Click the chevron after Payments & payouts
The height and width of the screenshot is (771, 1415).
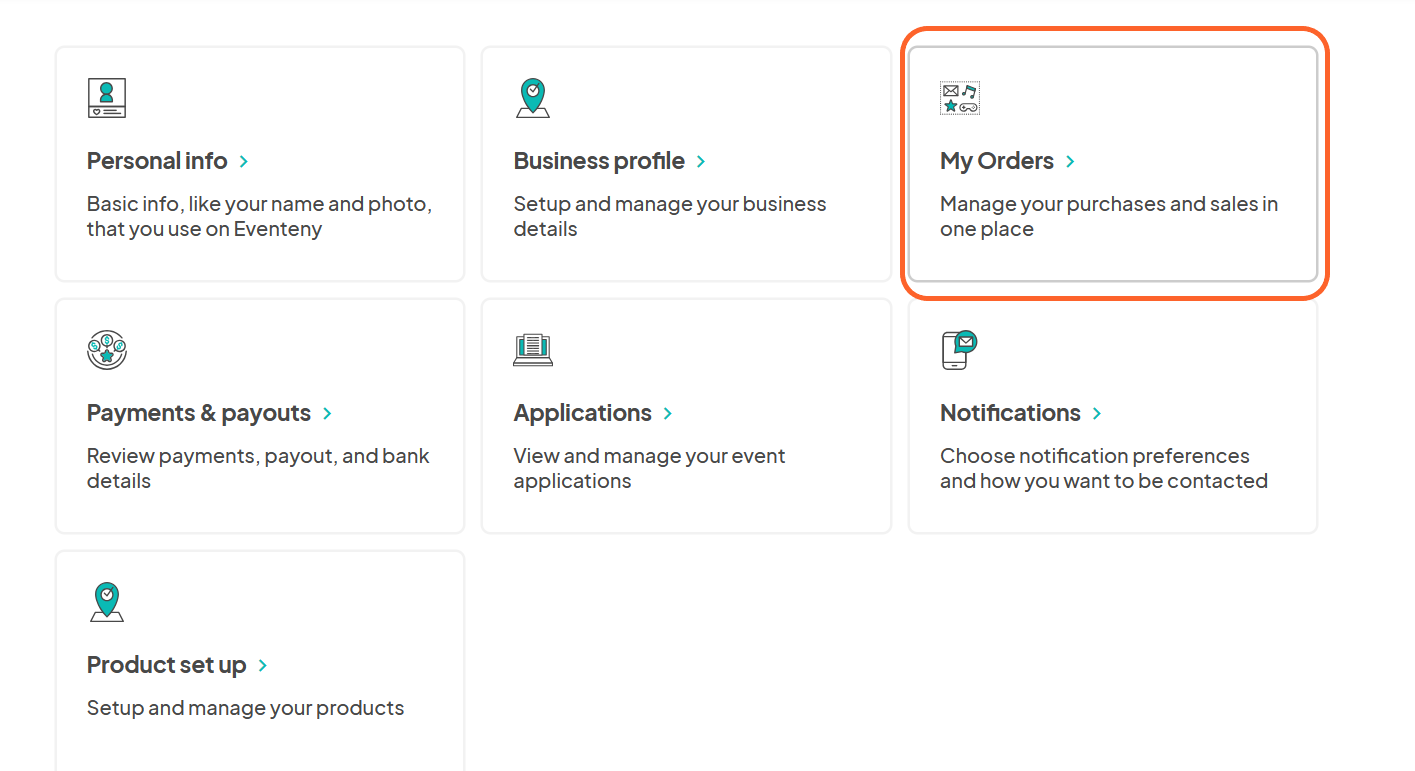point(327,413)
